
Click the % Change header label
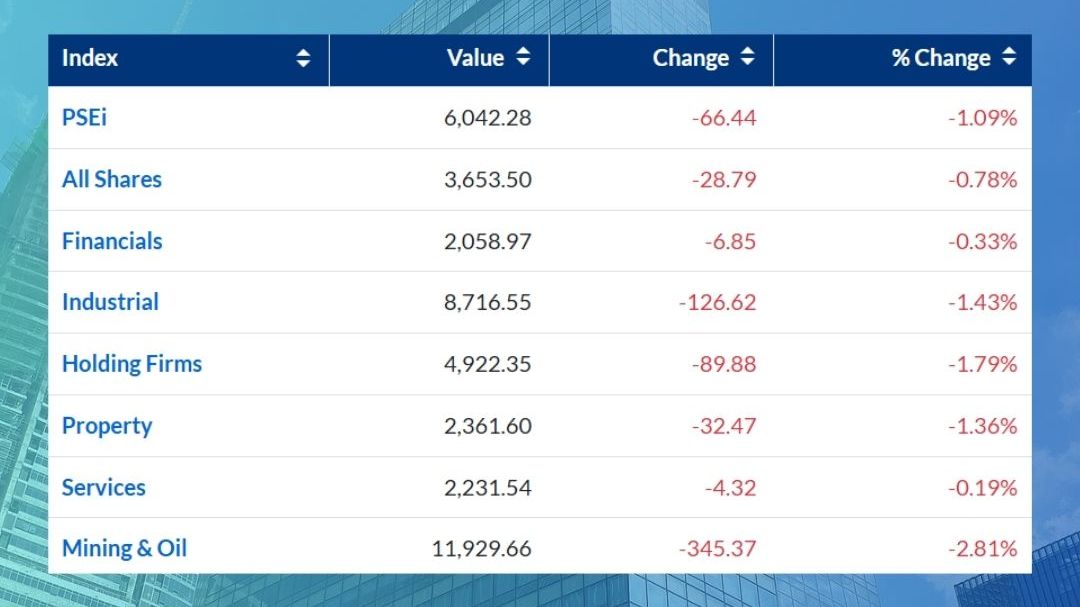(x=940, y=58)
